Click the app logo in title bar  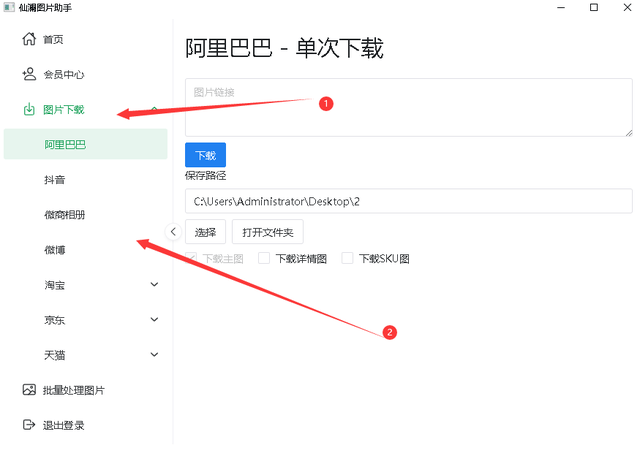[9, 7]
